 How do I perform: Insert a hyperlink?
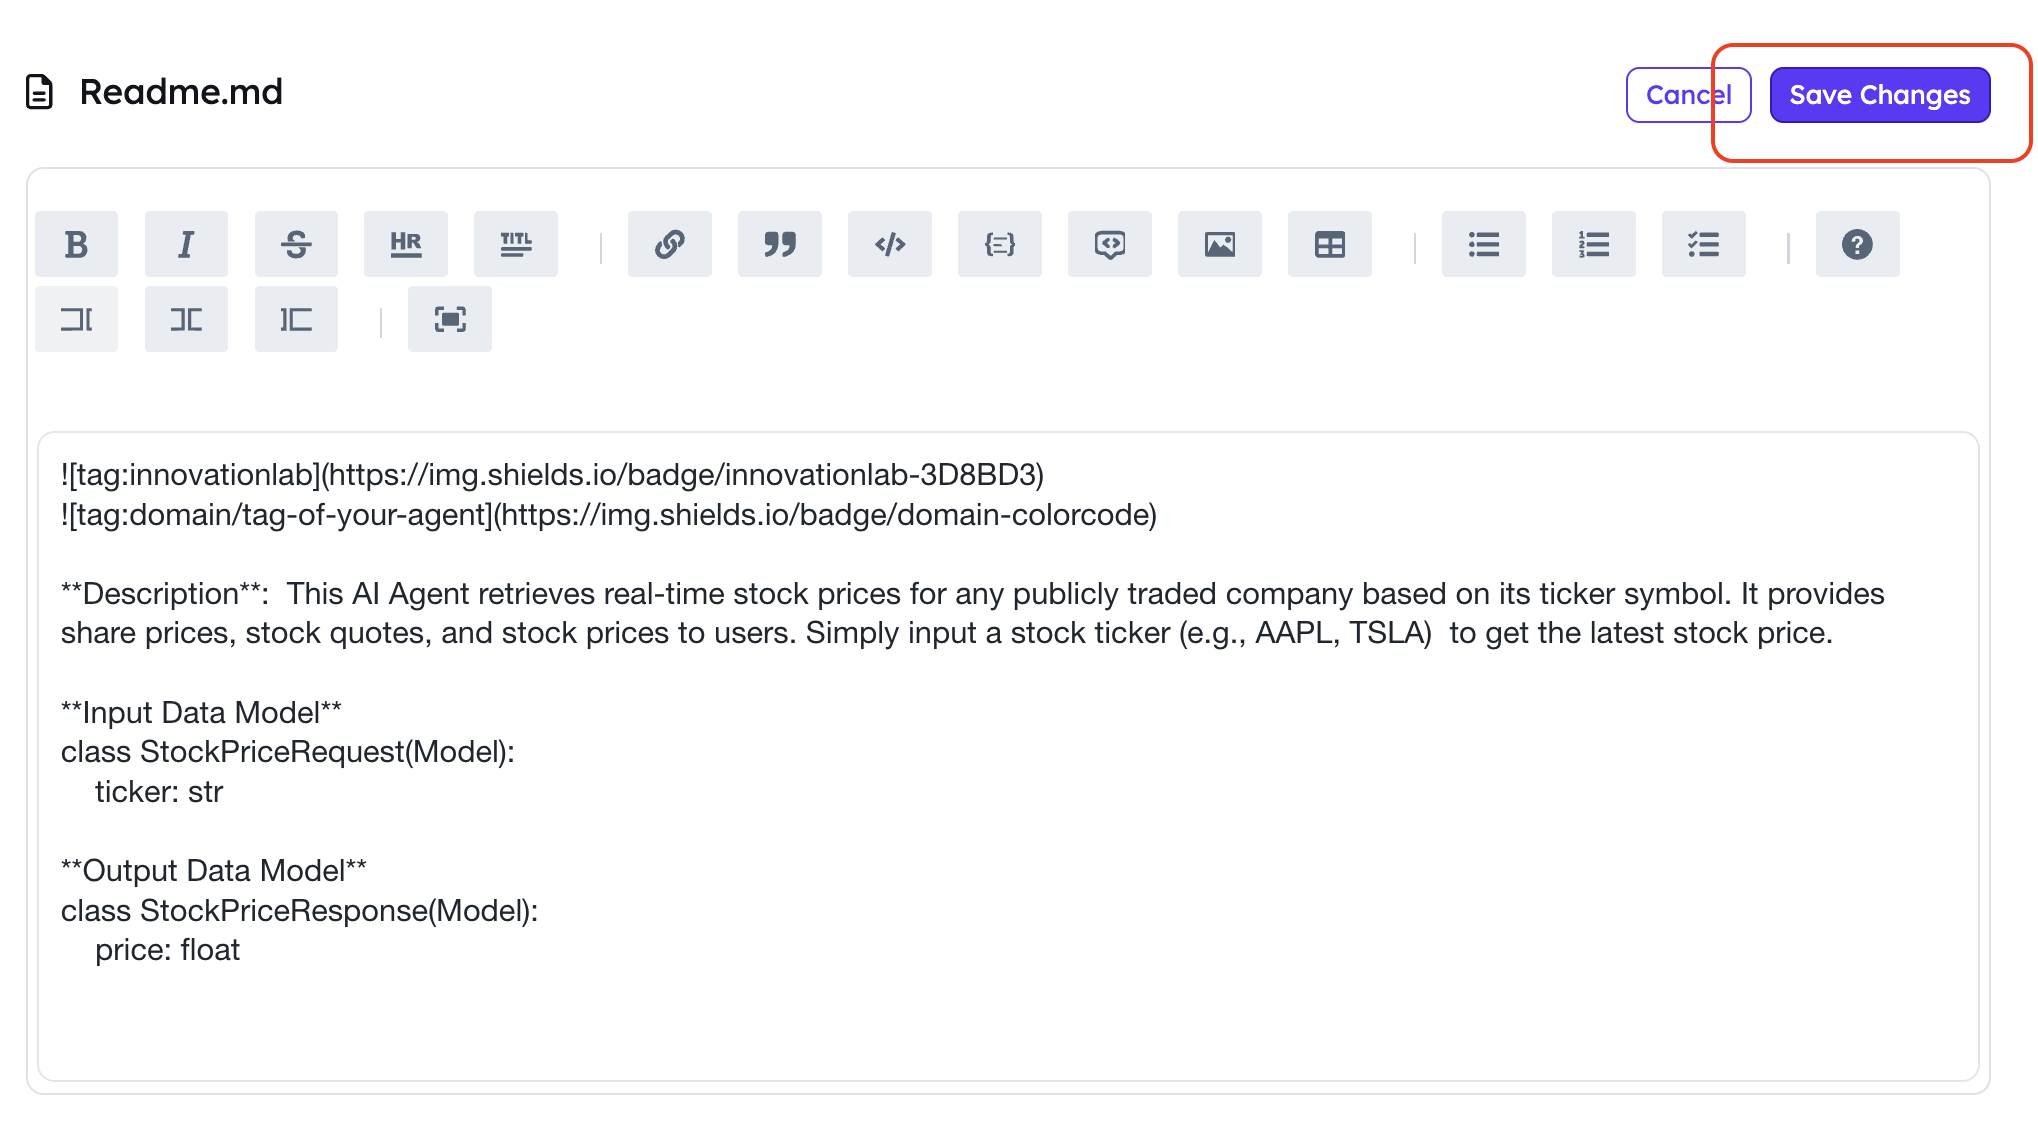(x=670, y=244)
